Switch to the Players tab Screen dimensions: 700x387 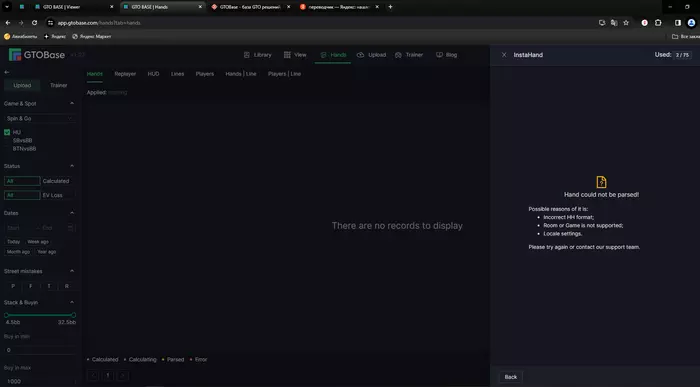pyautogui.click(x=204, y=74)
